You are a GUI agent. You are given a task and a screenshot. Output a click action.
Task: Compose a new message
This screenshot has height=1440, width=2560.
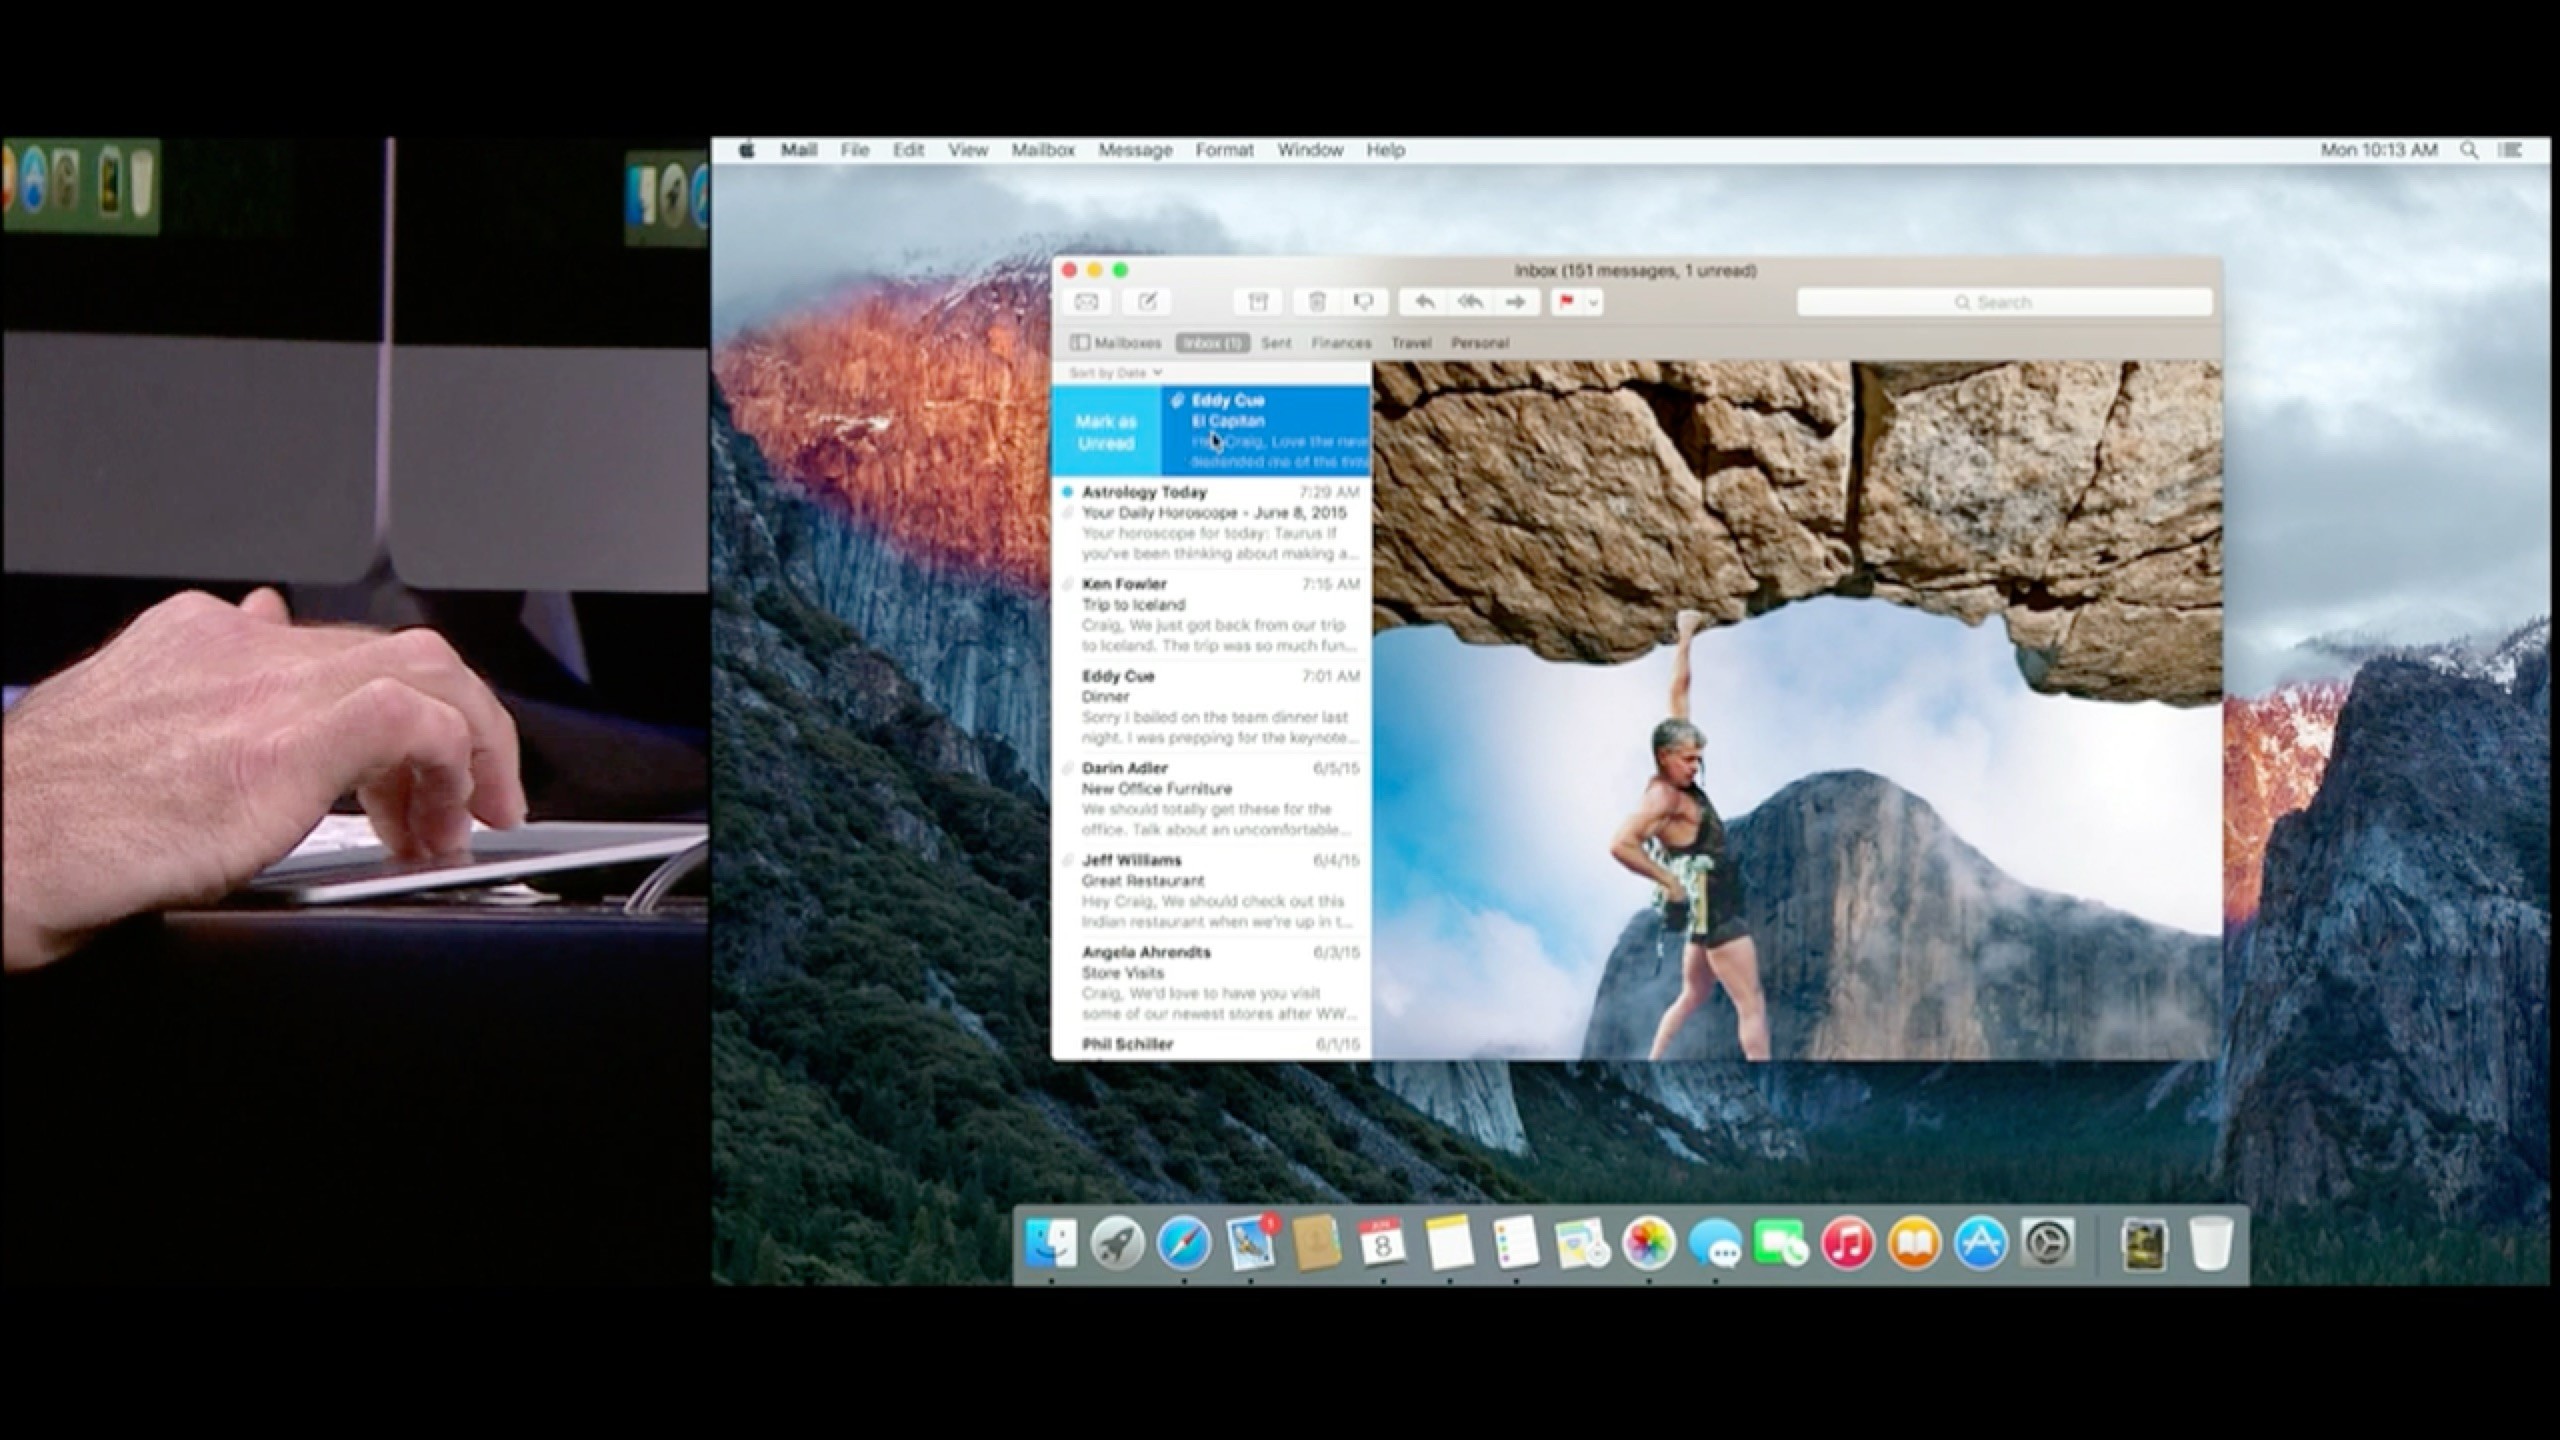pos(1147,302)
